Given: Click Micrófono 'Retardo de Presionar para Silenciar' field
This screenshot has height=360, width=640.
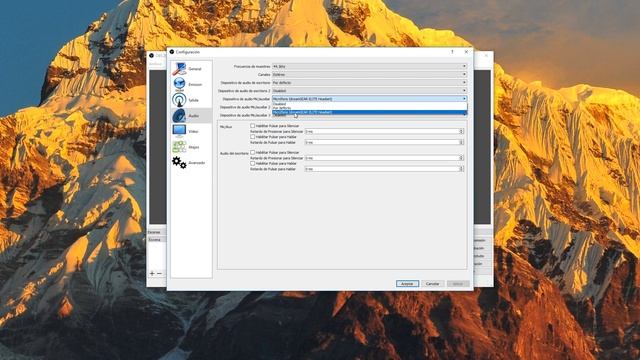Looking at the screenshot, I should coord(384,131).
